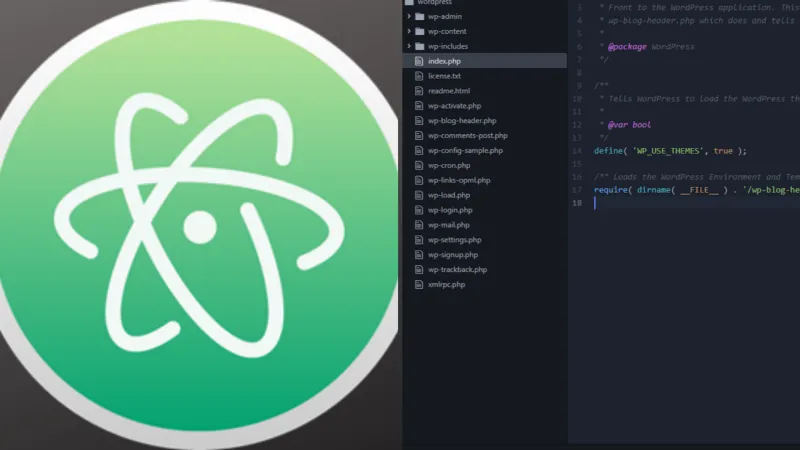
Task: Open the wp-activate.php file
Action: pyautogui.click(x=455, y=106)
